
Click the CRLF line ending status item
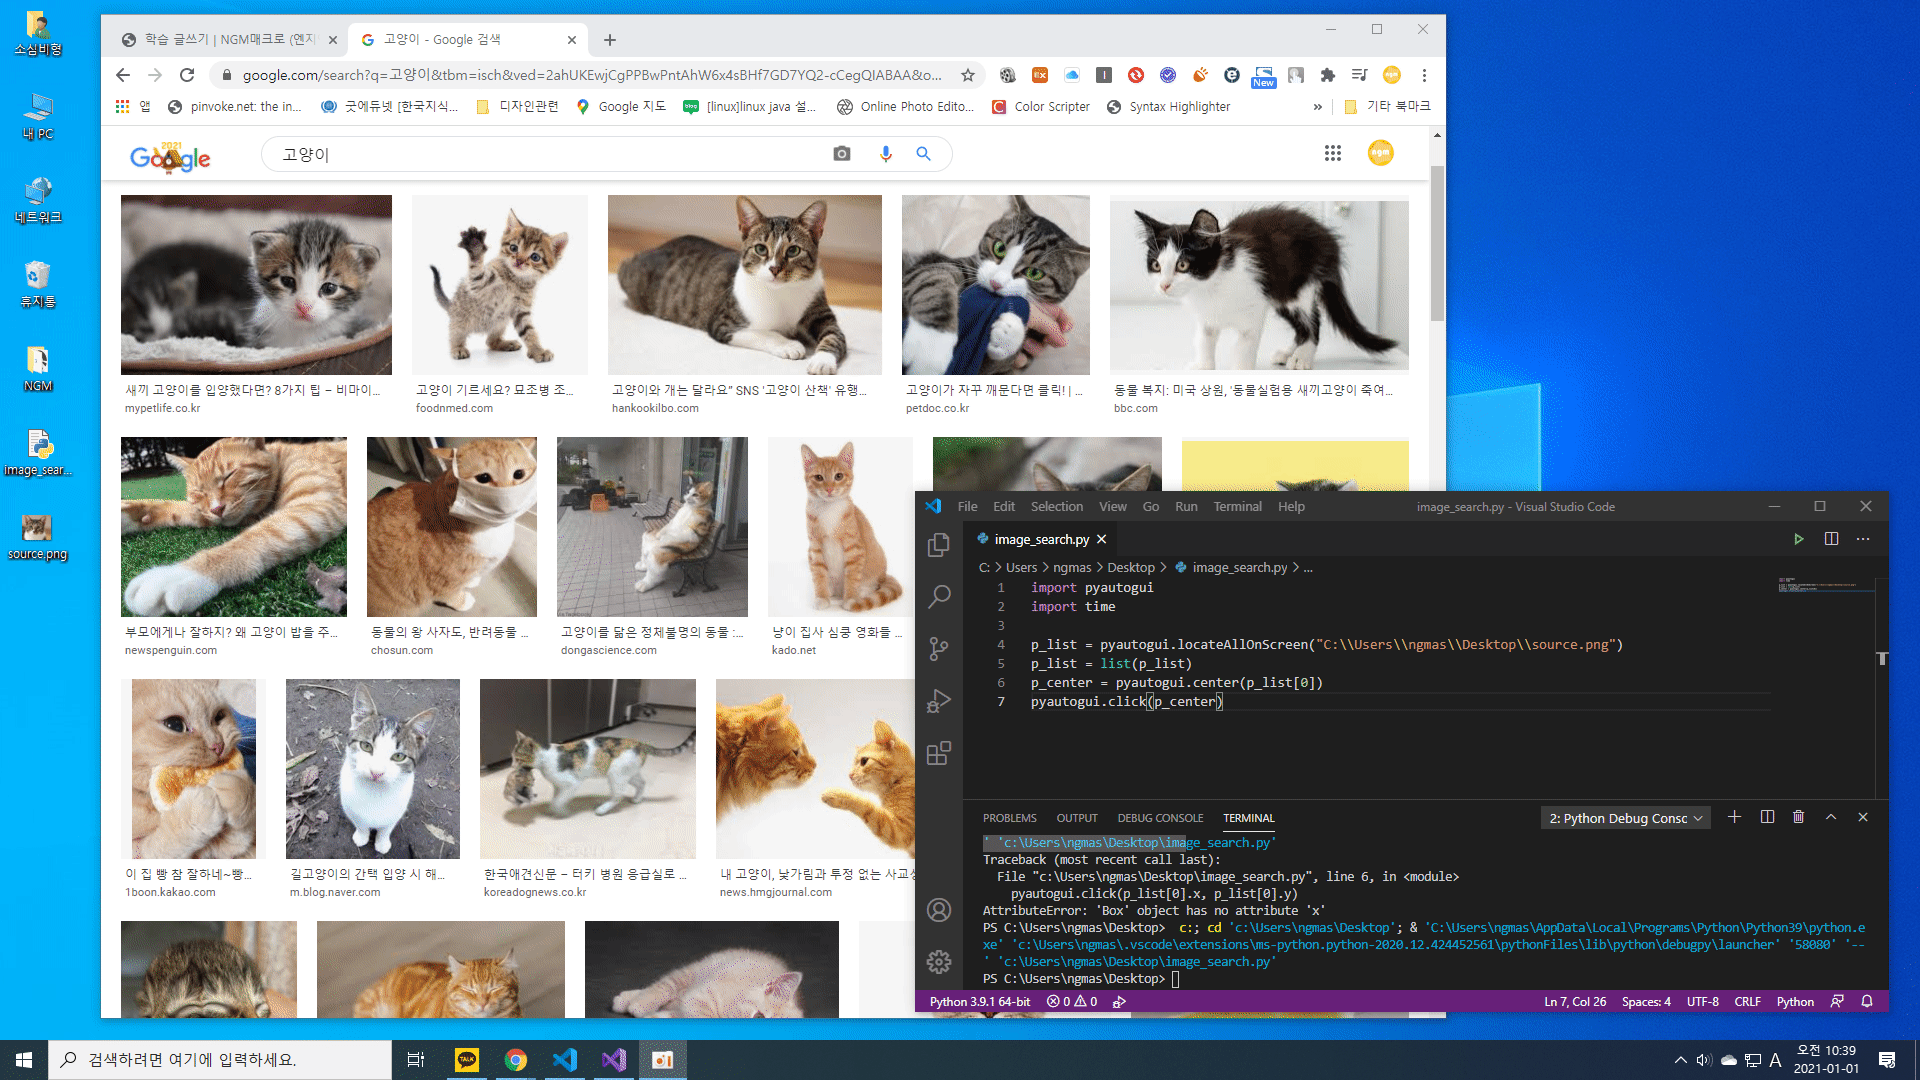(1747, 1001)
